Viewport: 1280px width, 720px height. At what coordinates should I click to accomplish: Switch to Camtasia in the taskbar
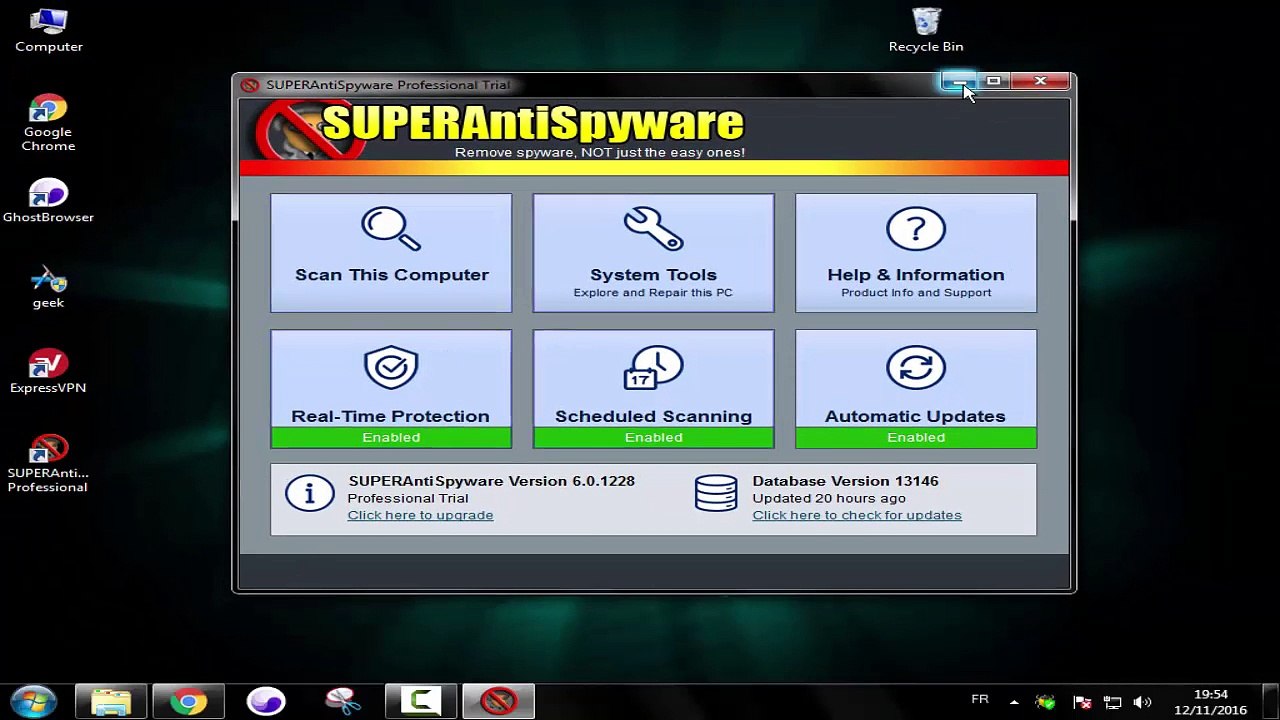coord(421,701)
